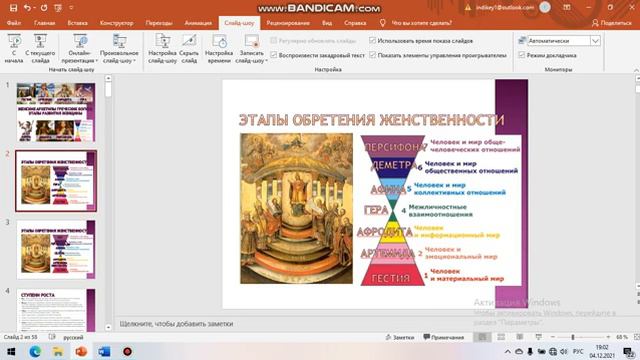
Task: Switch to the 'Анимация' tab
Action: click(x=198, y=23)
